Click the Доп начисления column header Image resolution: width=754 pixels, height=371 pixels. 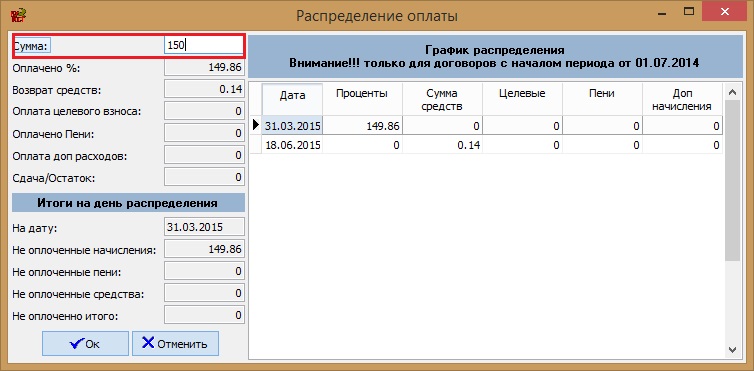(682, 99)
